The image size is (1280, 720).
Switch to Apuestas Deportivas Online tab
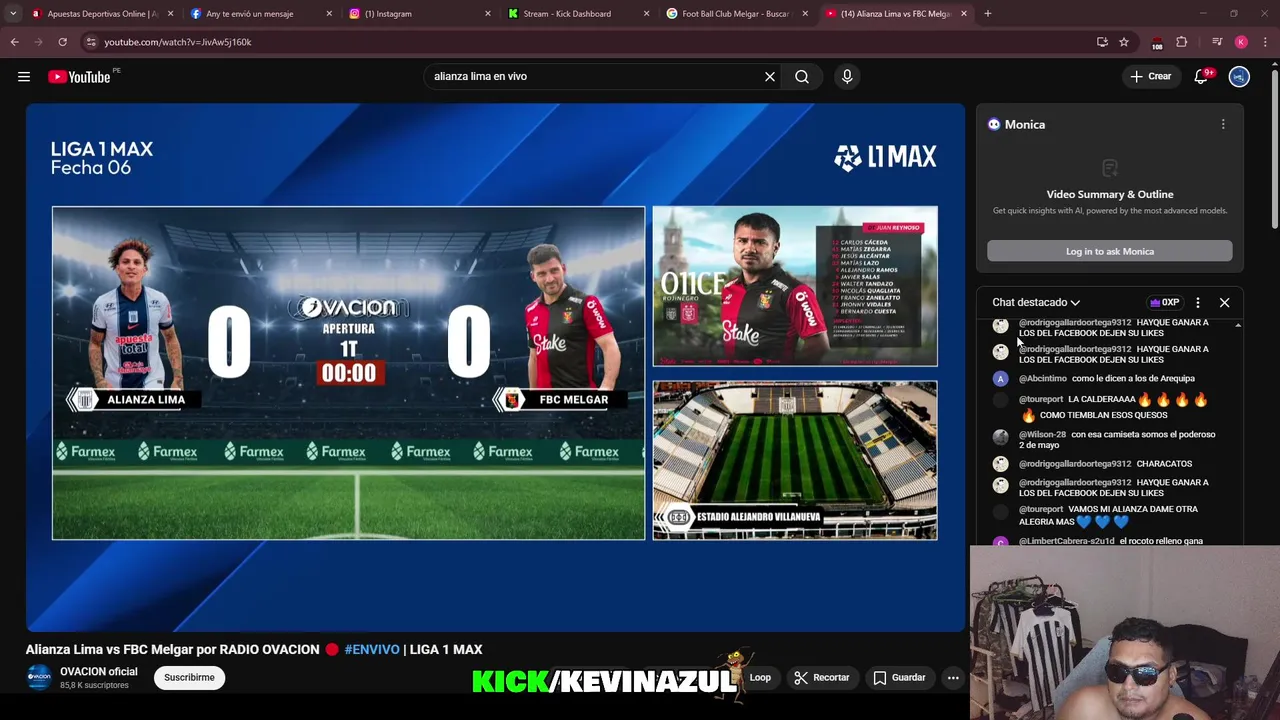click(101, 14)
